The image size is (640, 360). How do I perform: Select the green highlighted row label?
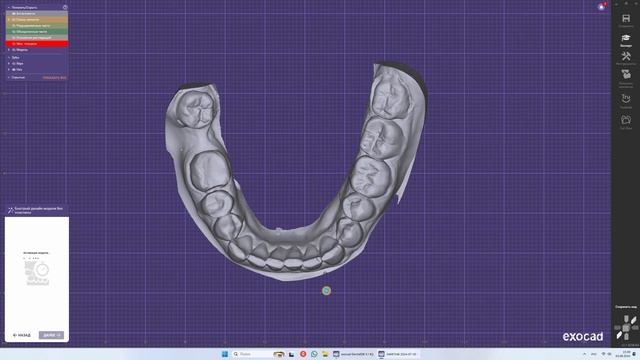31,31
